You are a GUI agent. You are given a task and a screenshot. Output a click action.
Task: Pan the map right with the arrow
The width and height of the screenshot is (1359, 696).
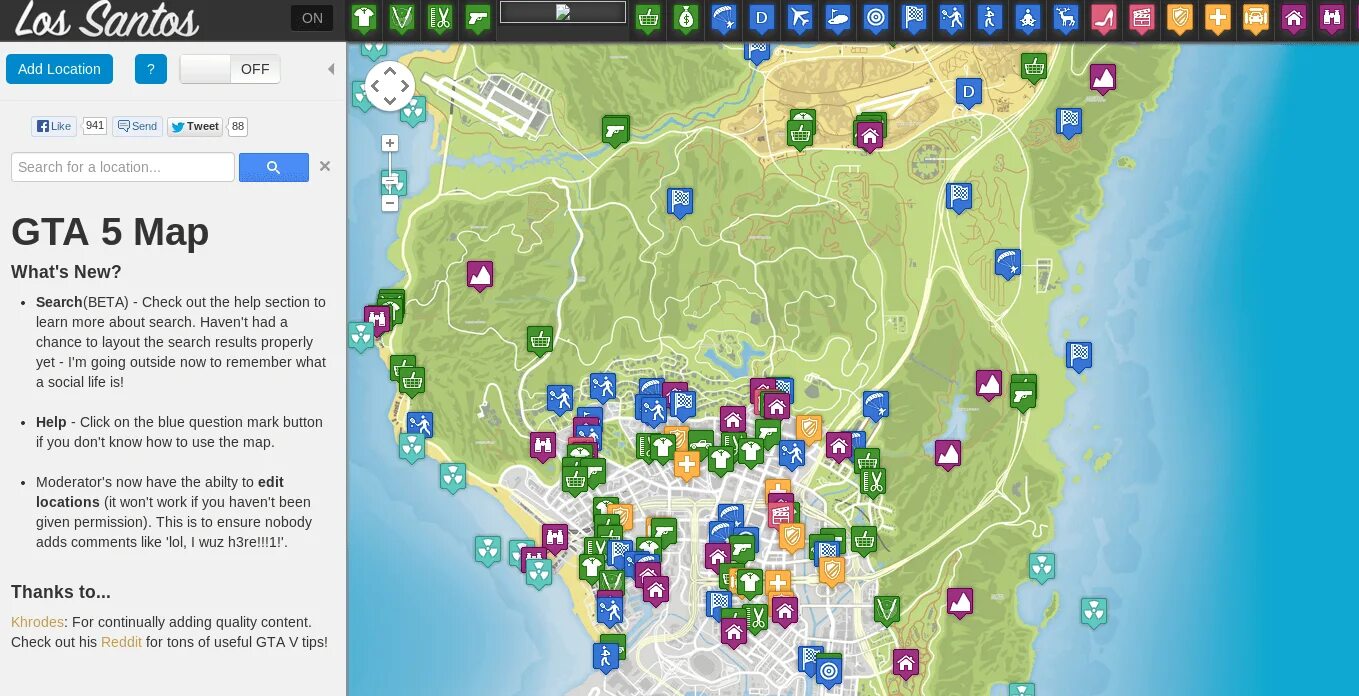[x=404, y=86]
